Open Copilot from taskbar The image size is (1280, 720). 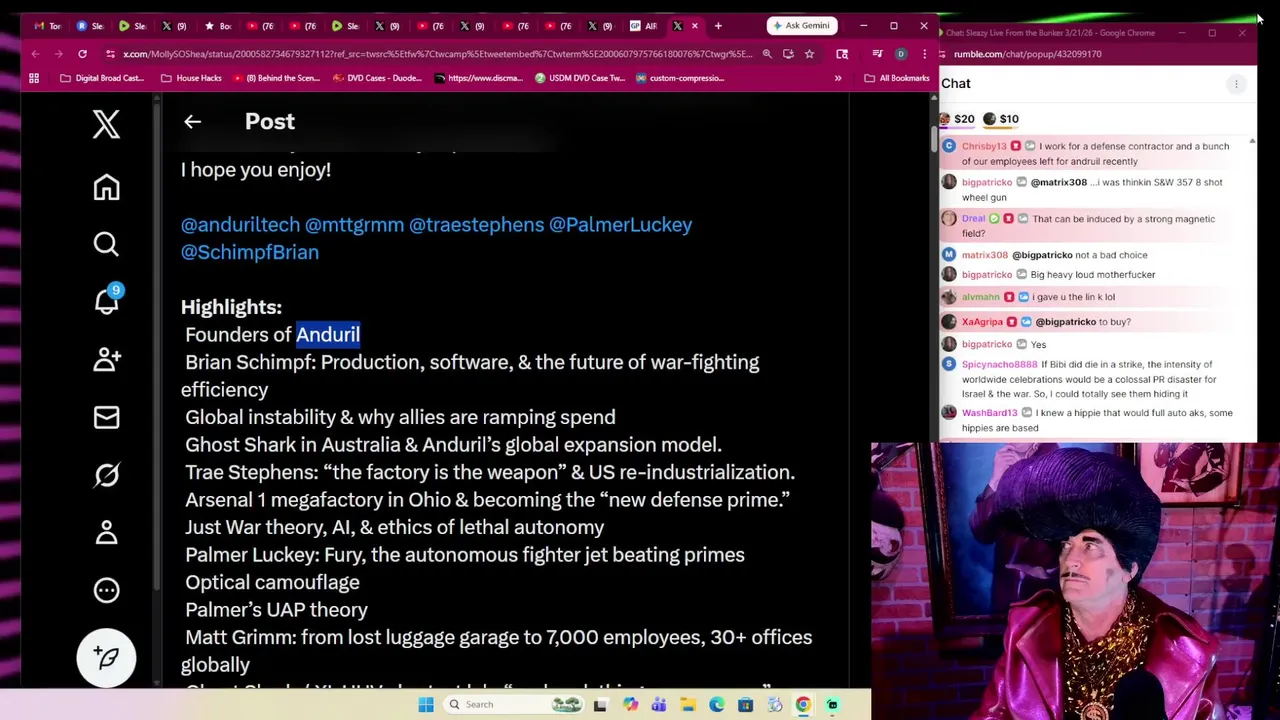(x=630, y=704)
